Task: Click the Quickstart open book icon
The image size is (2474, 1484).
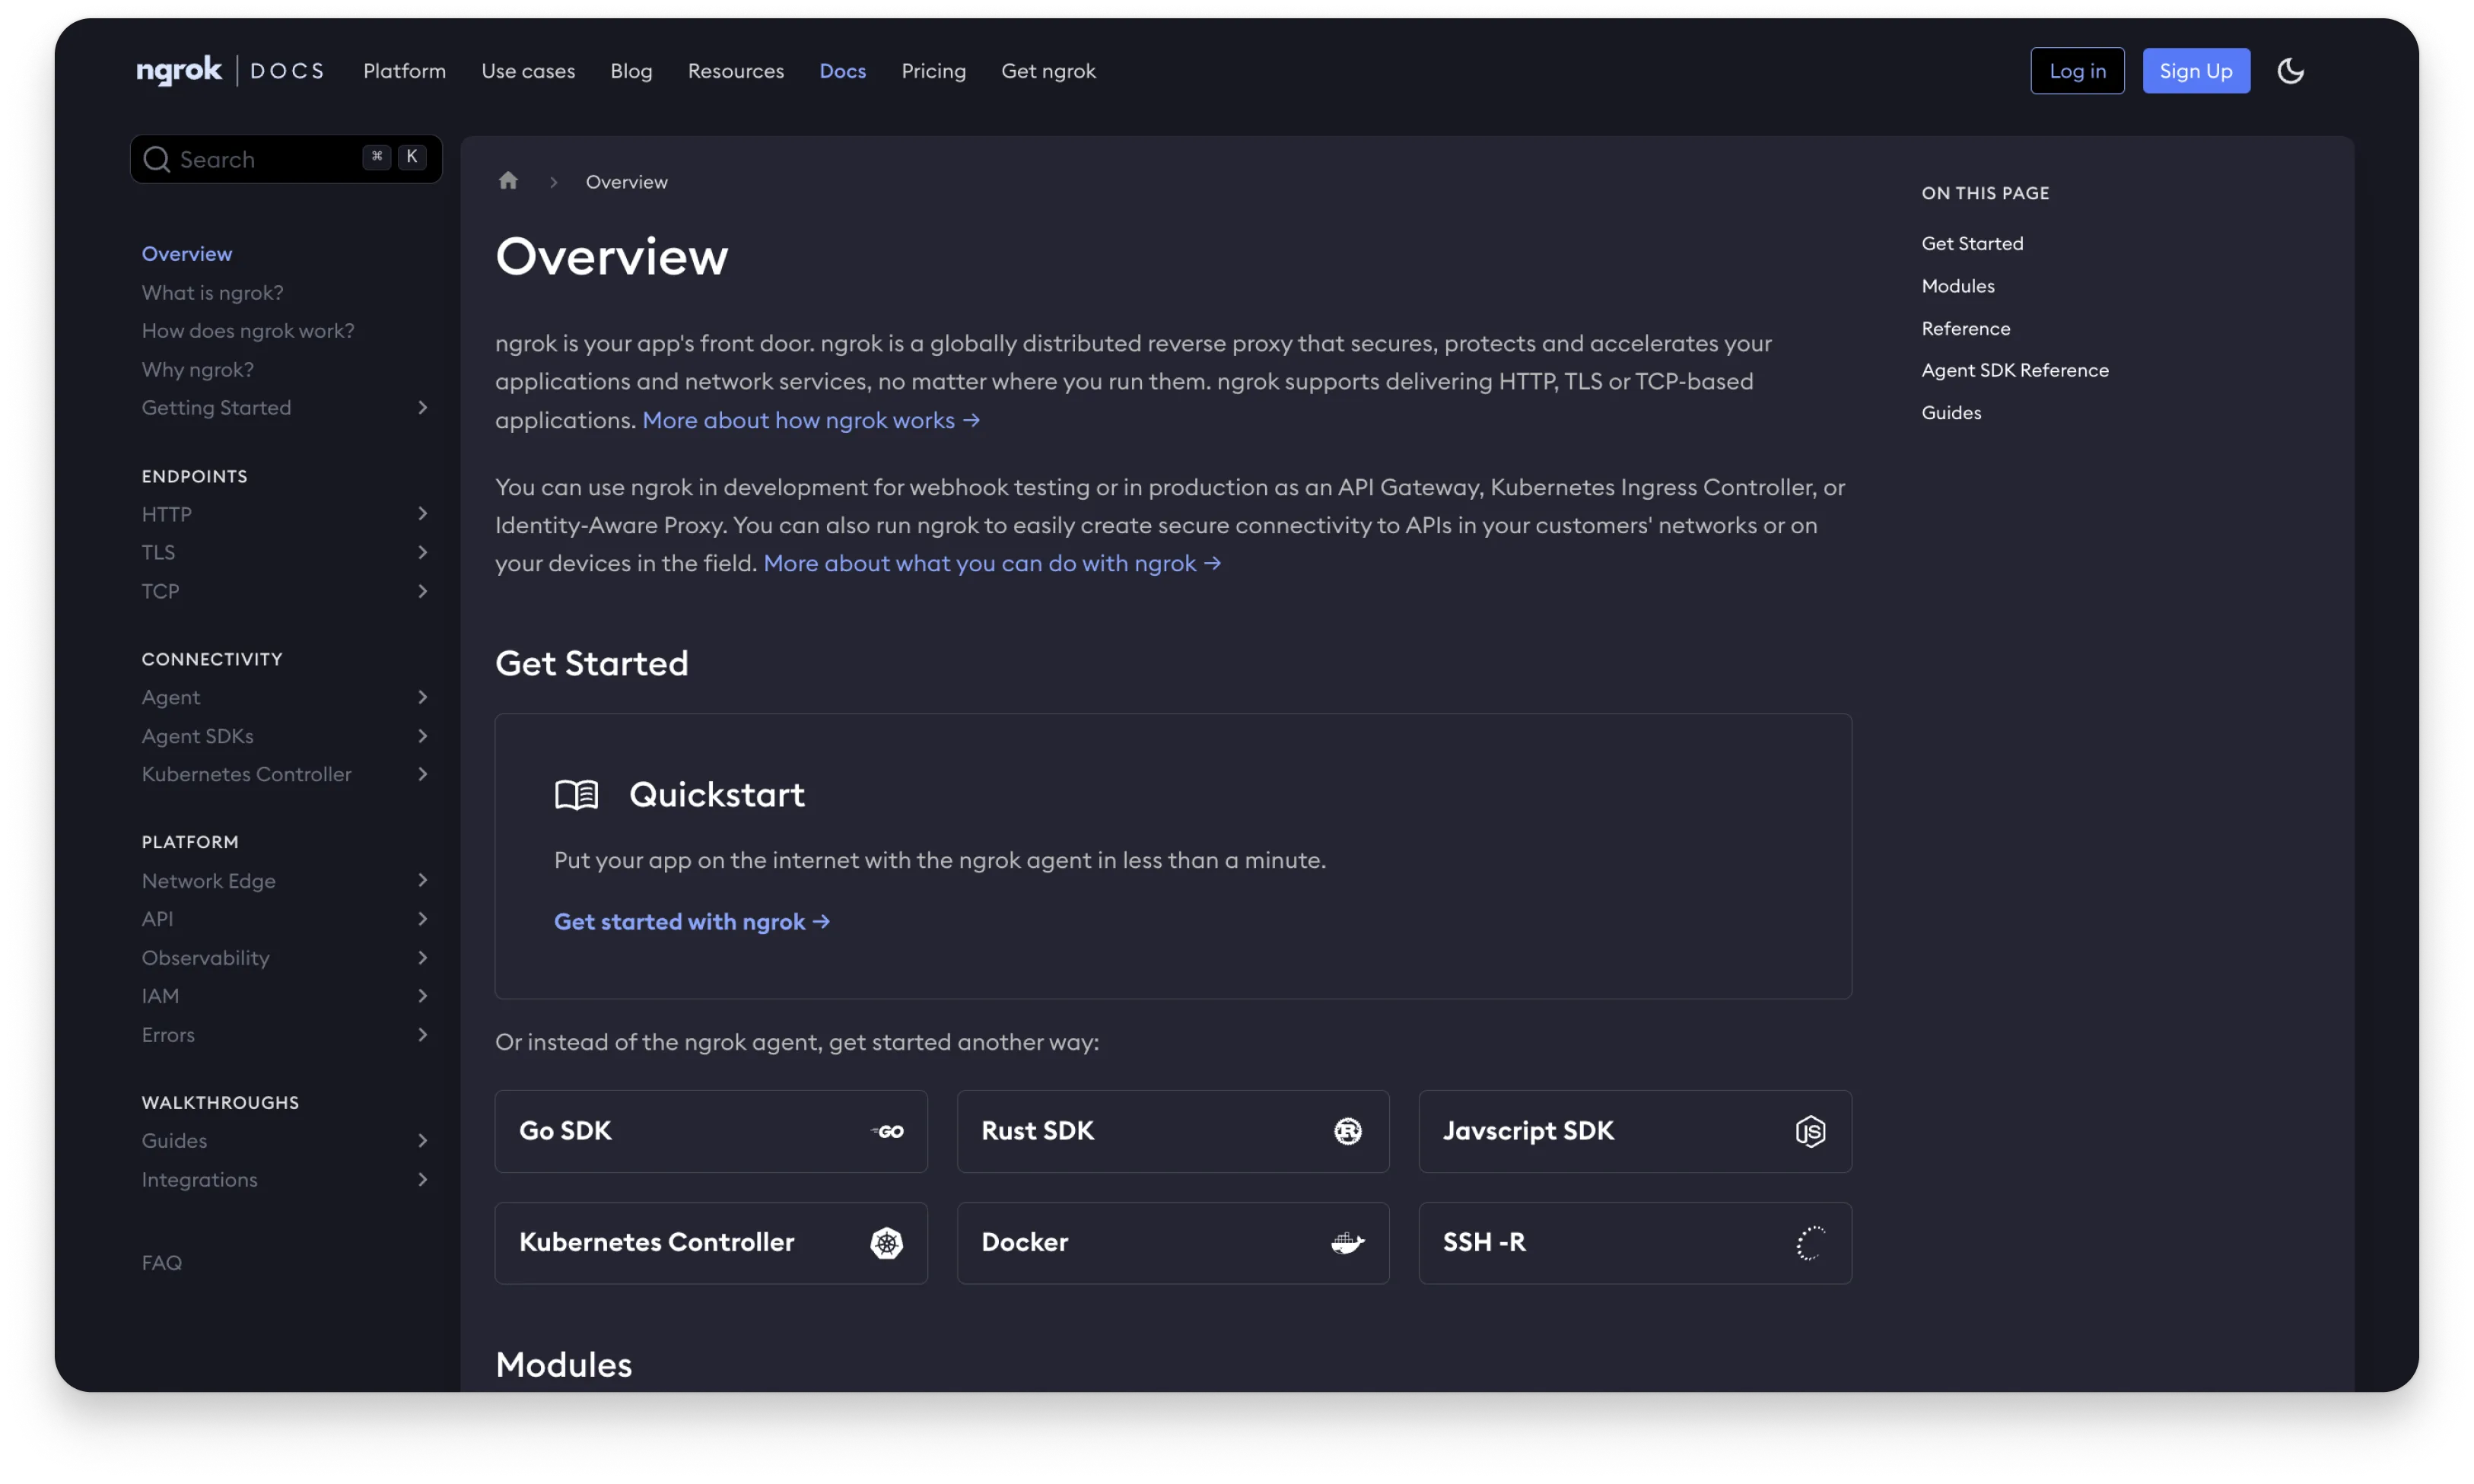Action: (576, 795)
